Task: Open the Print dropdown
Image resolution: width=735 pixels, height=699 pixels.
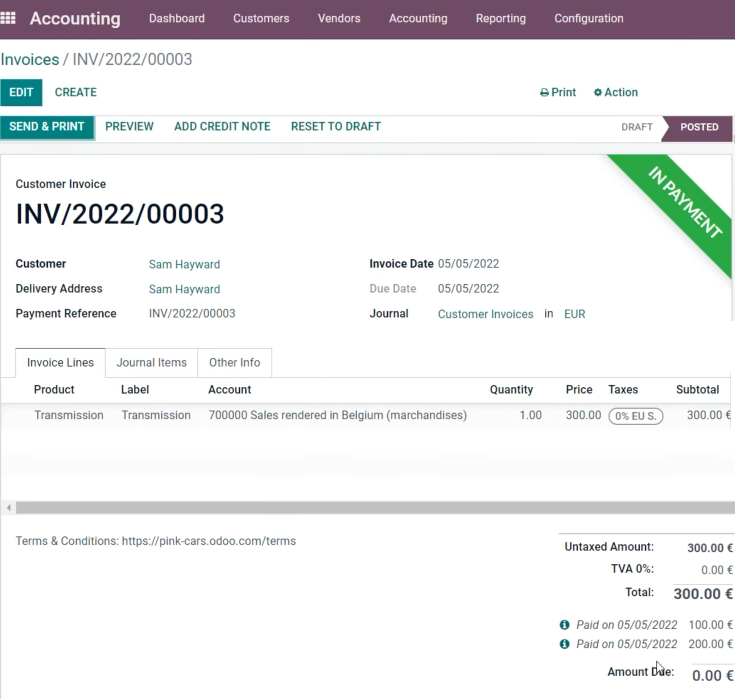Action: (x=558, y=92)
